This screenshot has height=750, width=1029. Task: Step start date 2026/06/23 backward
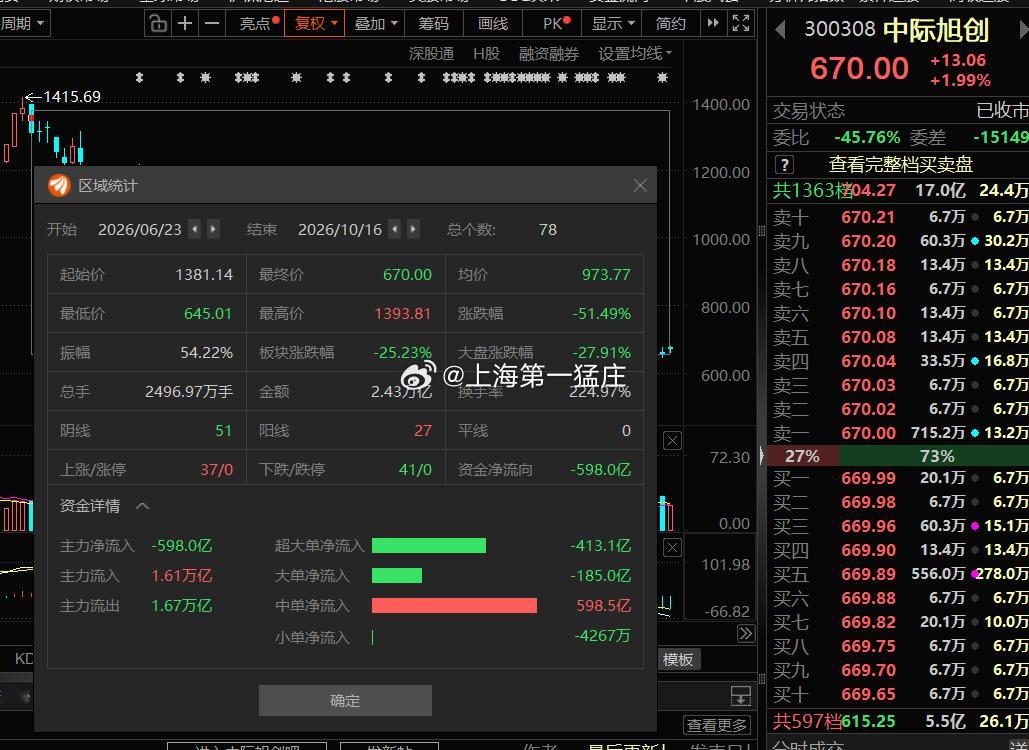coord(195,229)
